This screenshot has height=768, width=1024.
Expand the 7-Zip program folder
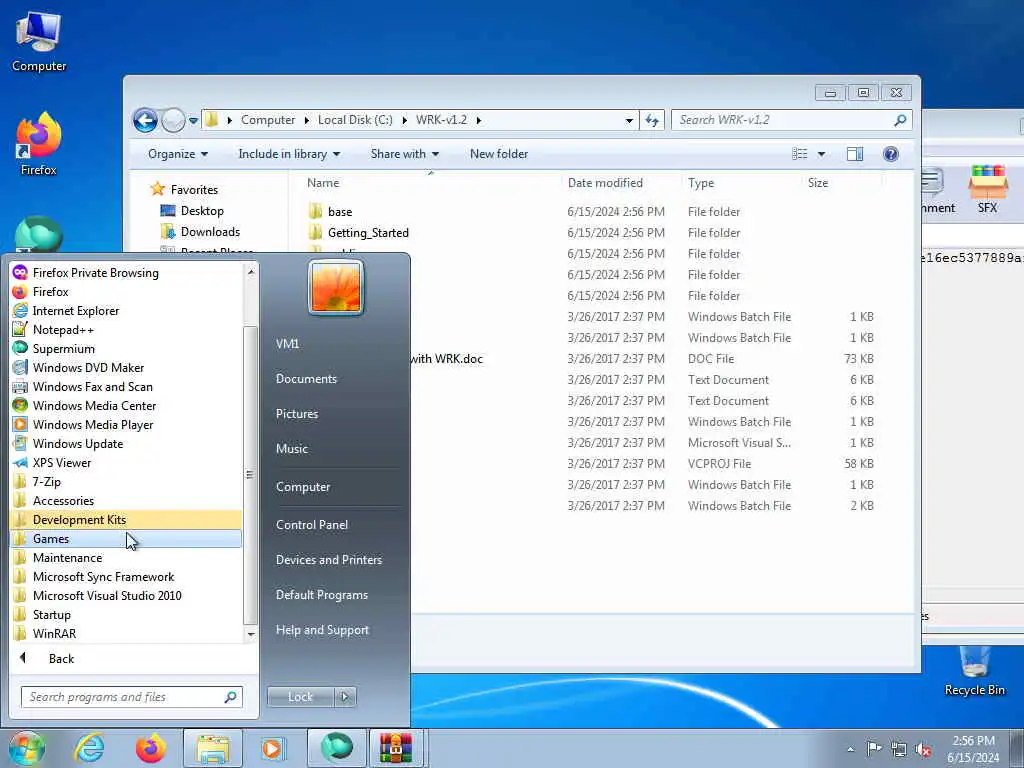coord(46,482)
